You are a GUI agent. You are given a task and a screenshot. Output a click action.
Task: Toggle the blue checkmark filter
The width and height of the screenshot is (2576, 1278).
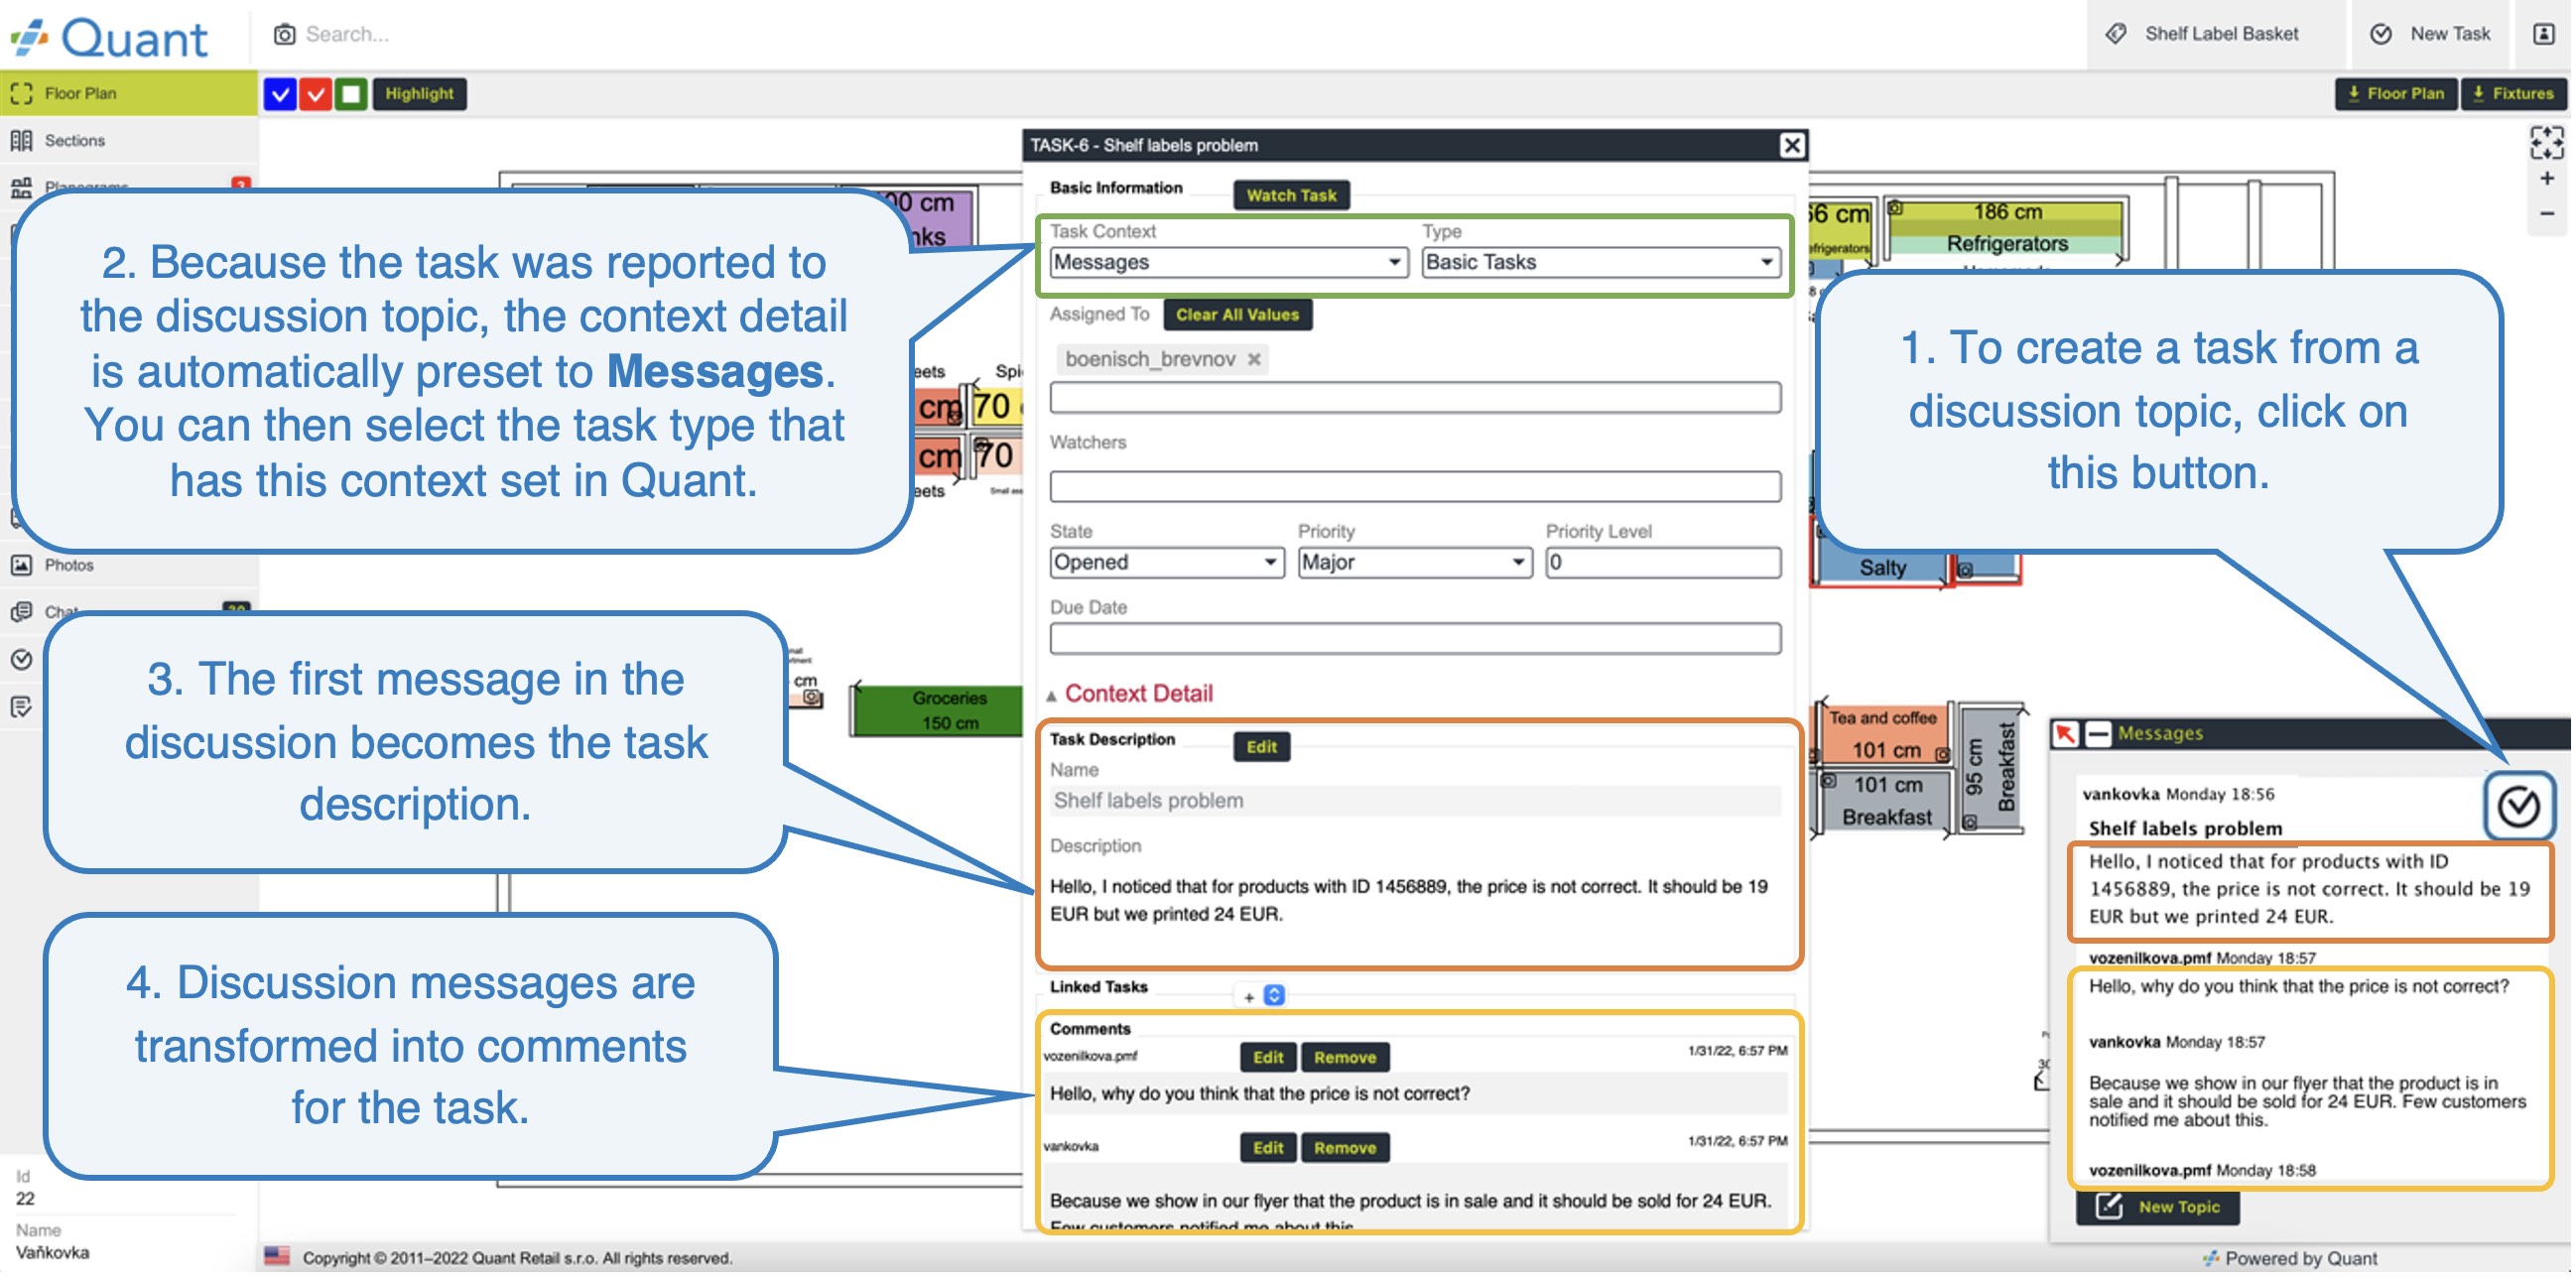click(x=281, y=94)
